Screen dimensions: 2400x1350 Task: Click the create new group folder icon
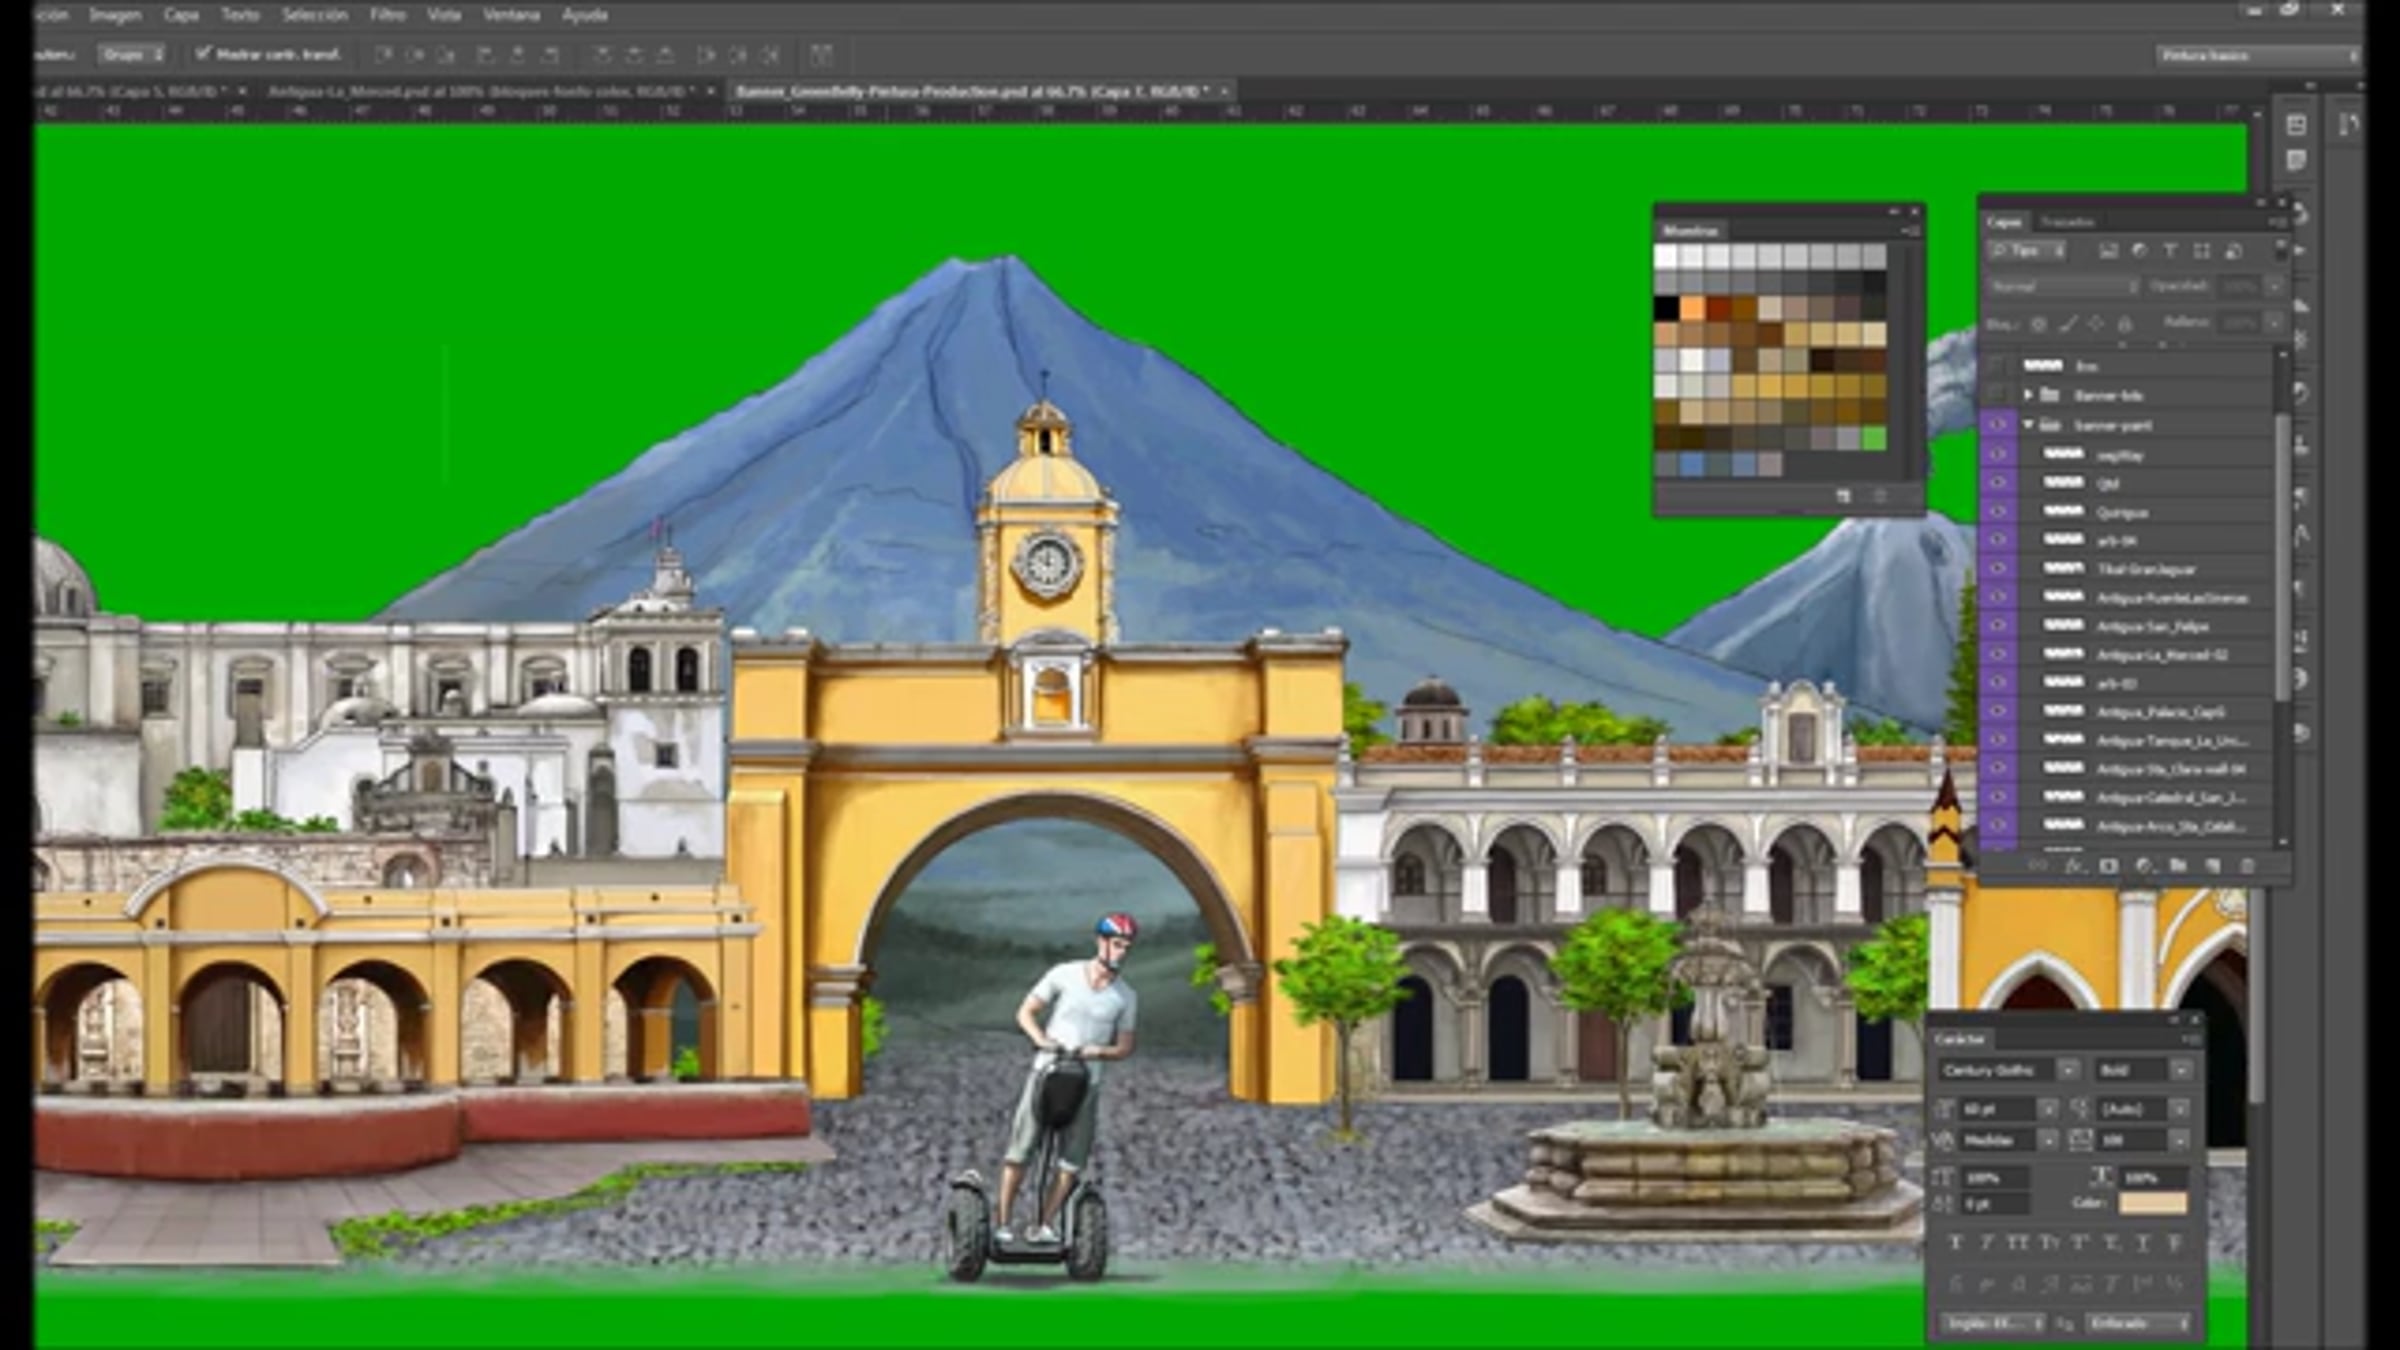[2178, 866]
